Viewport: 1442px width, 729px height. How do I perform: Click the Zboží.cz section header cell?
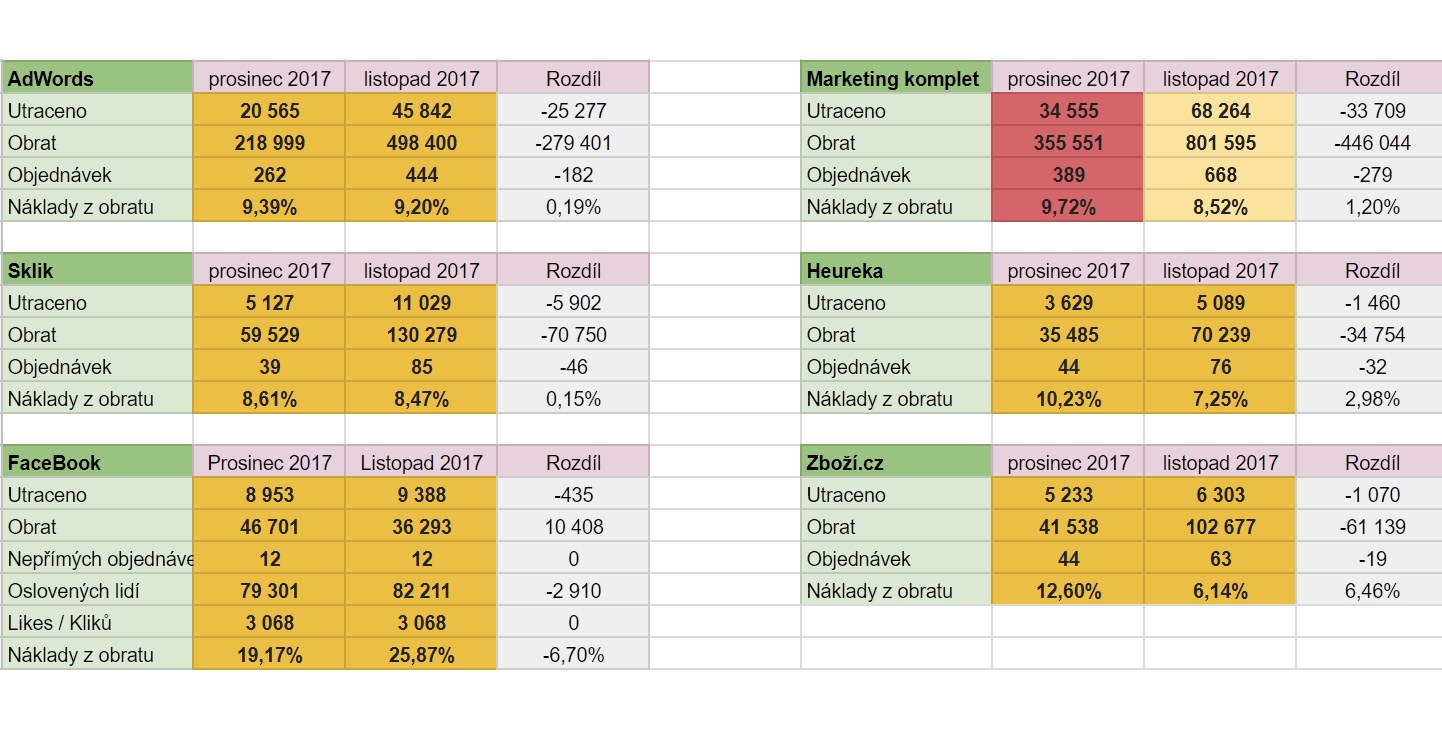[x=895, y=462]
